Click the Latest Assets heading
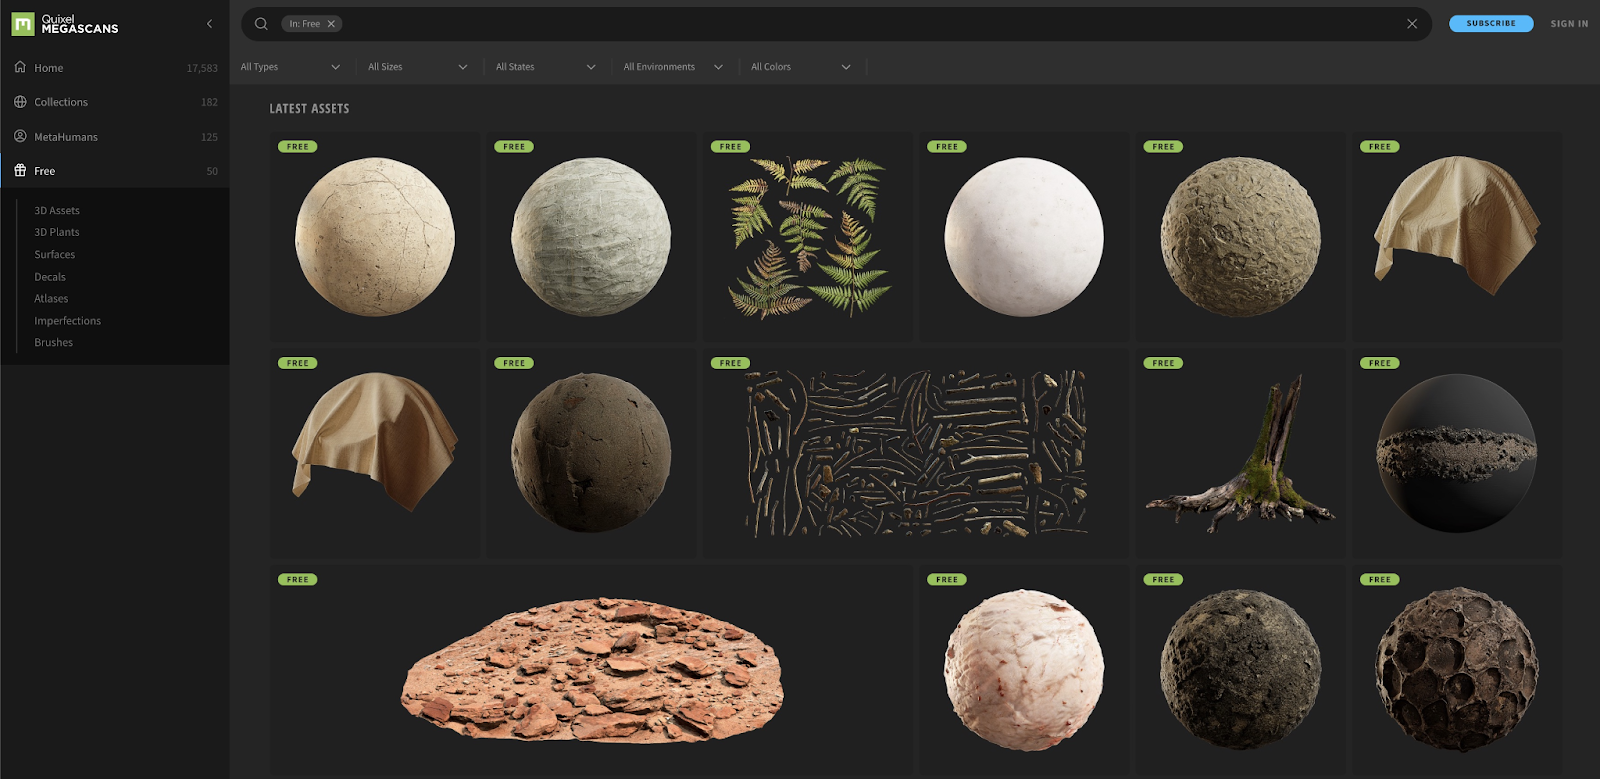Image resolution: width=1600 pixels, height=779 pixels. pyautogui.click(x=309, y=109)
